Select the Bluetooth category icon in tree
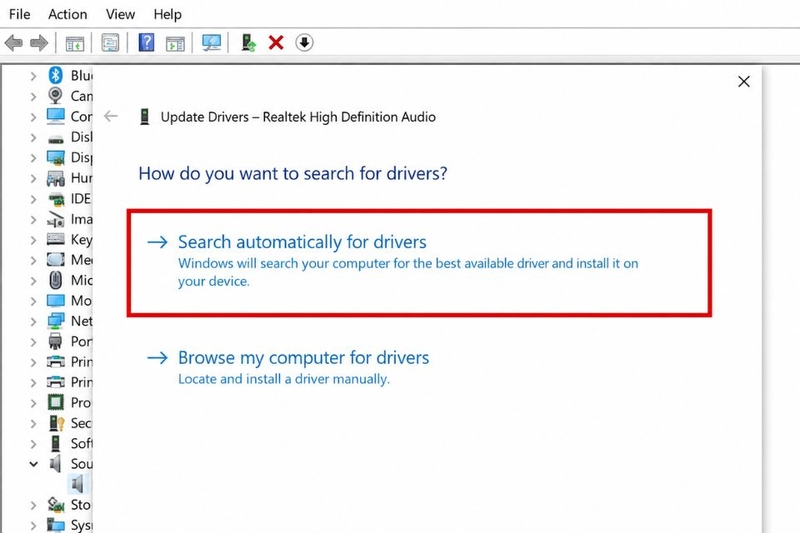 (x=55, y=75)
